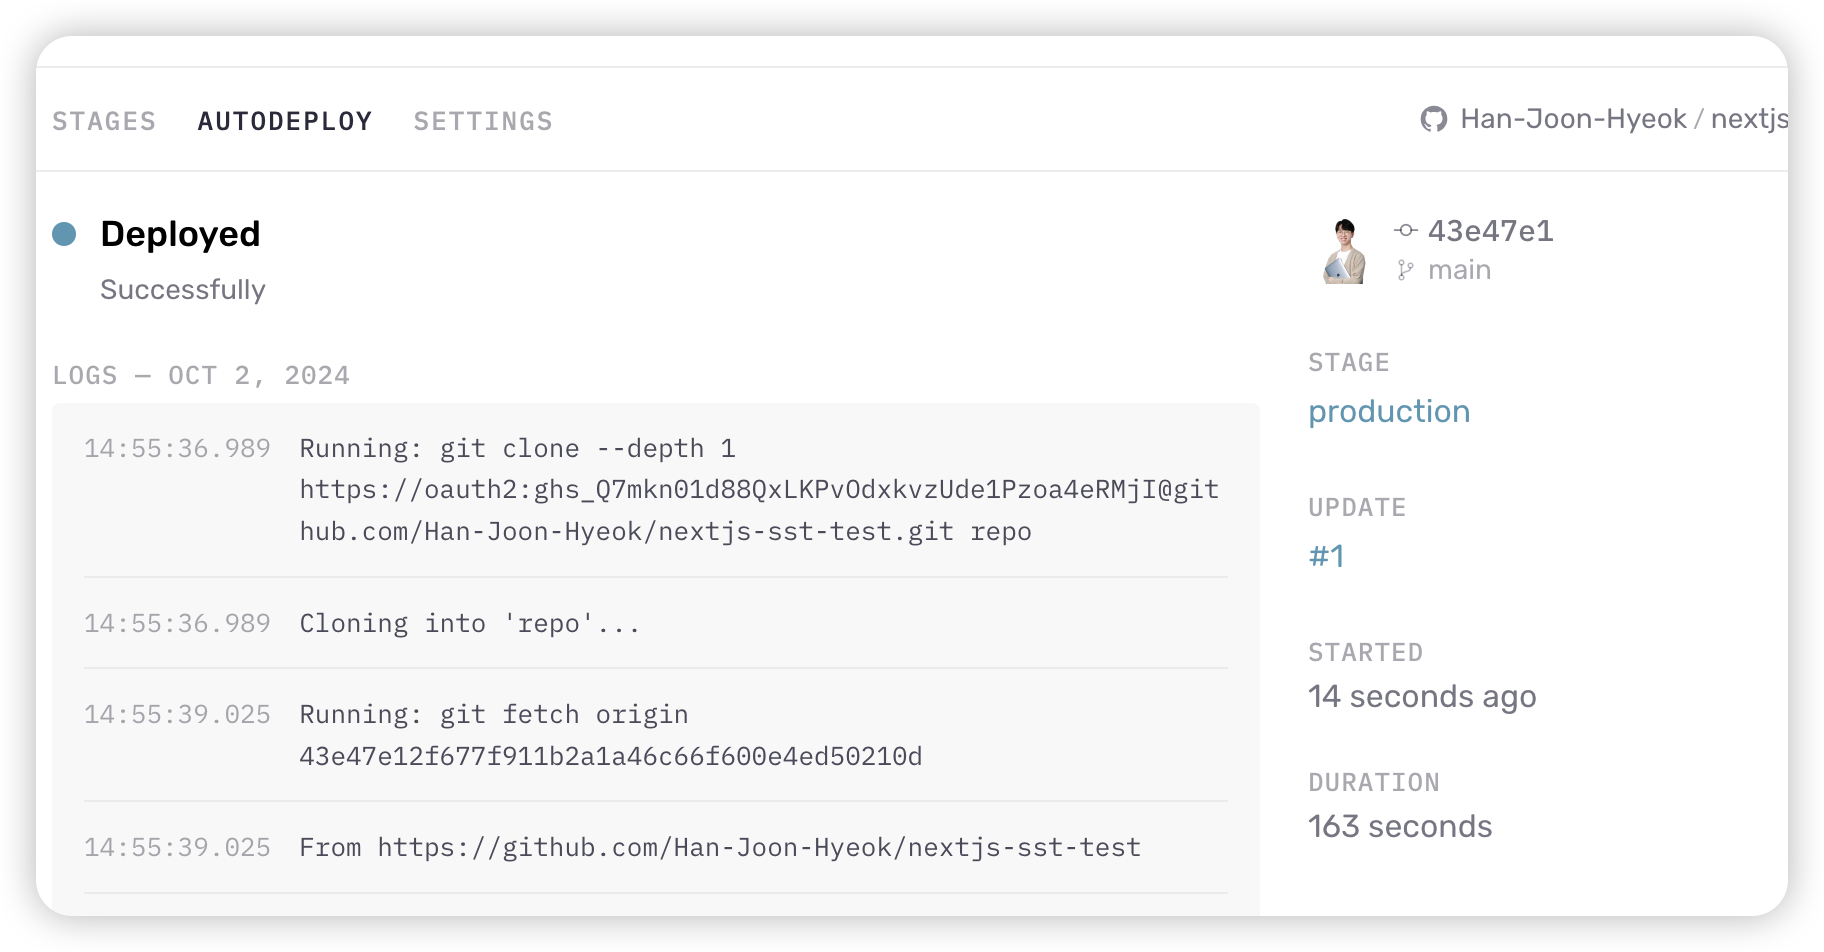Click the 14:55:36.989 timestamp of git clone

(x=177, y=449)
